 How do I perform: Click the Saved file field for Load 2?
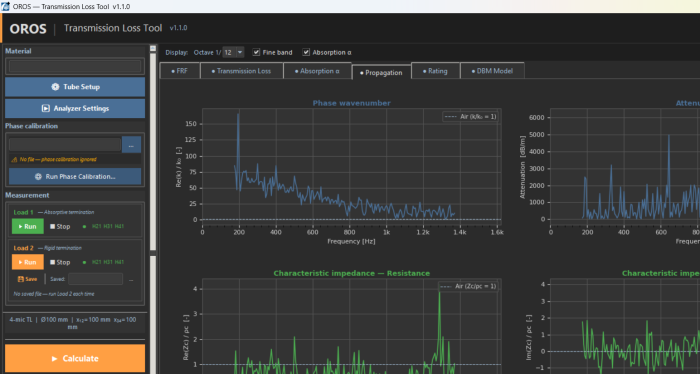pos(95,279)
